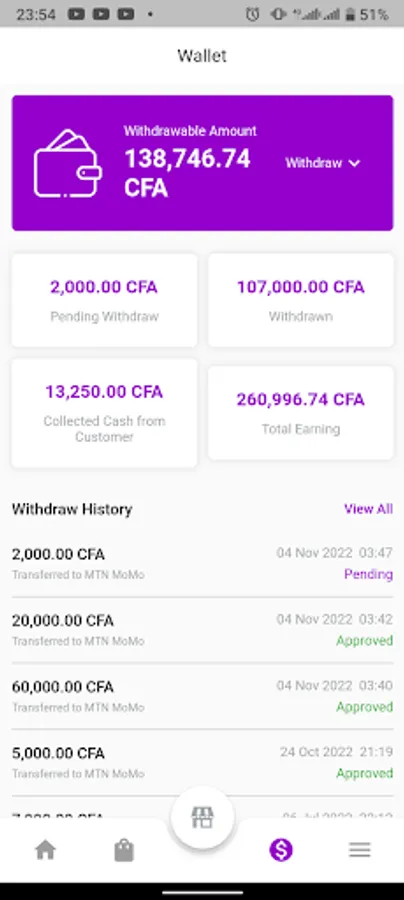This screenshot has height=900, width=404.
Task: Open the hamburger menu icon
Action: point(360,849)
